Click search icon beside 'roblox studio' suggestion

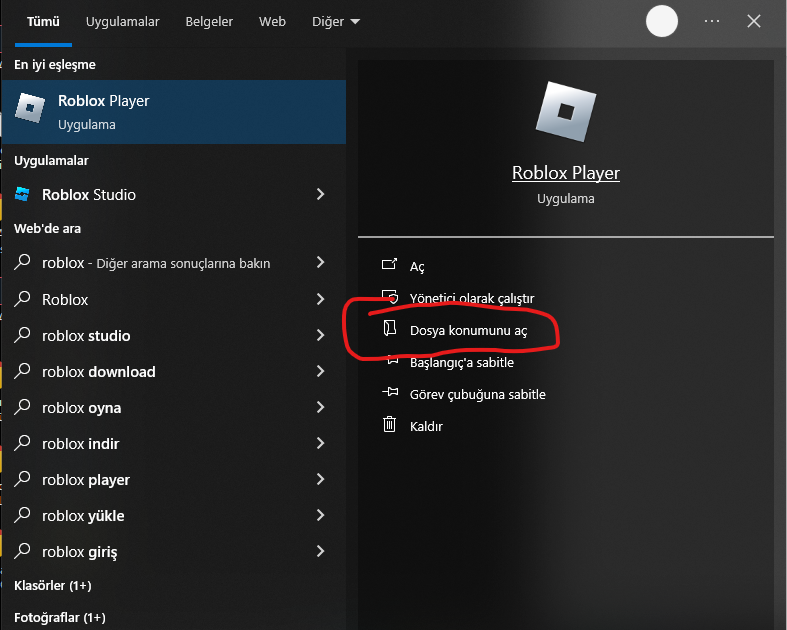22,334
